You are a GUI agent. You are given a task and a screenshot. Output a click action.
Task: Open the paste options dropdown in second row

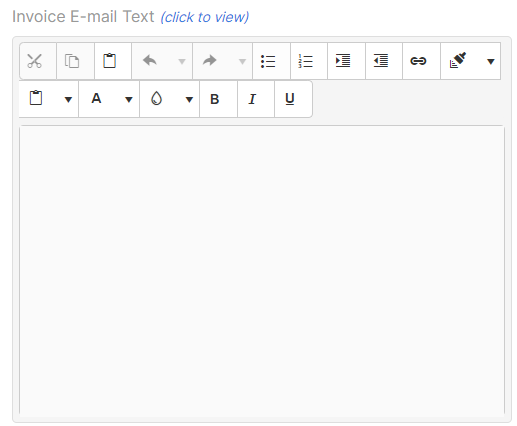(68, 99)
